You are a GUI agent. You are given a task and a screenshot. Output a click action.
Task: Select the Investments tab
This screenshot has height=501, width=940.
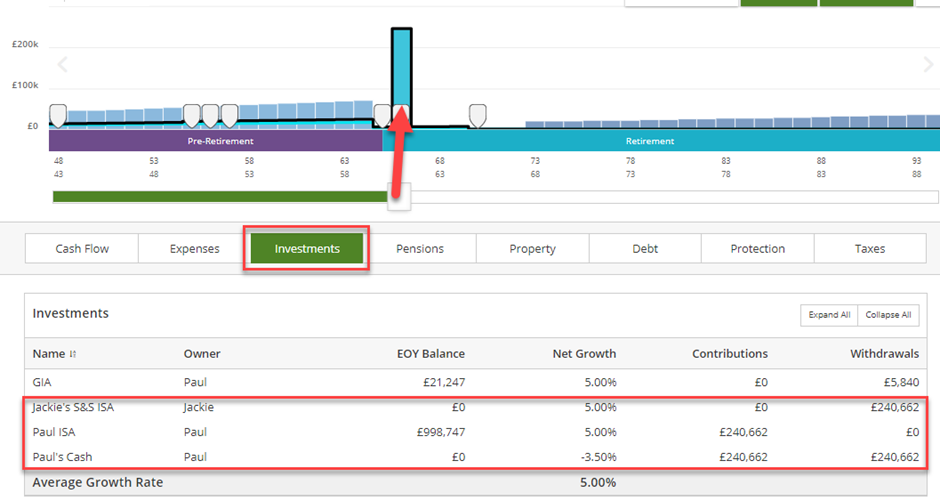(x=307, y=249)
